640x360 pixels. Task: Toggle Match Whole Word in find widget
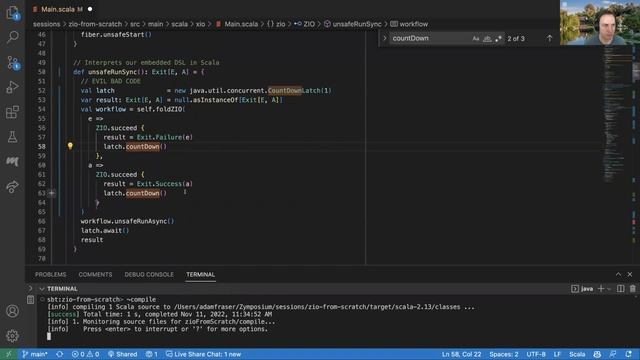click(487, 38)
